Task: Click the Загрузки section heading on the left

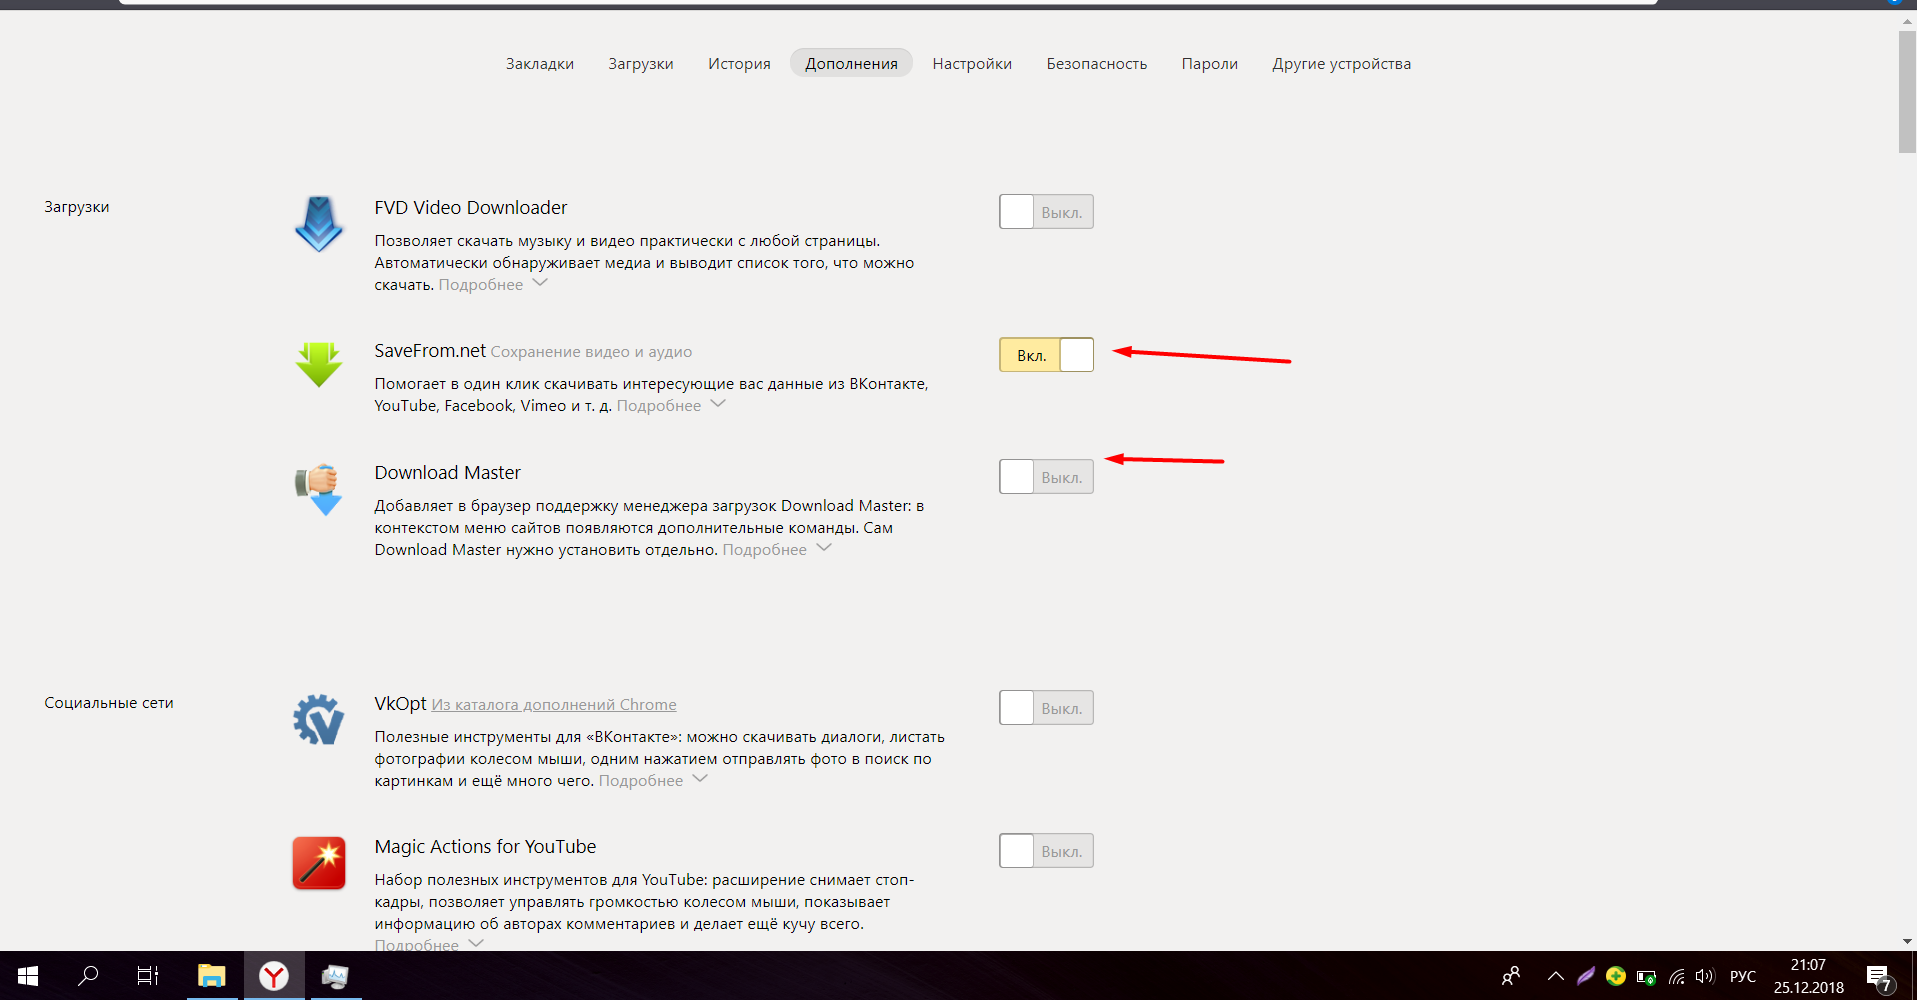Action: (77, 207)
